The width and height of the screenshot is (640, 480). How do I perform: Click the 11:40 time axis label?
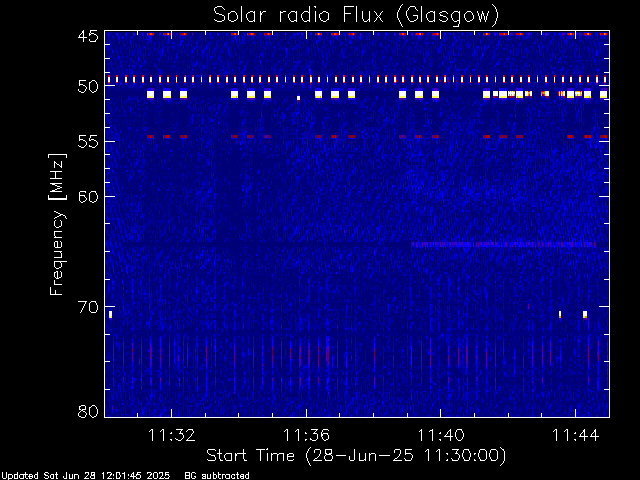(440, 435)
